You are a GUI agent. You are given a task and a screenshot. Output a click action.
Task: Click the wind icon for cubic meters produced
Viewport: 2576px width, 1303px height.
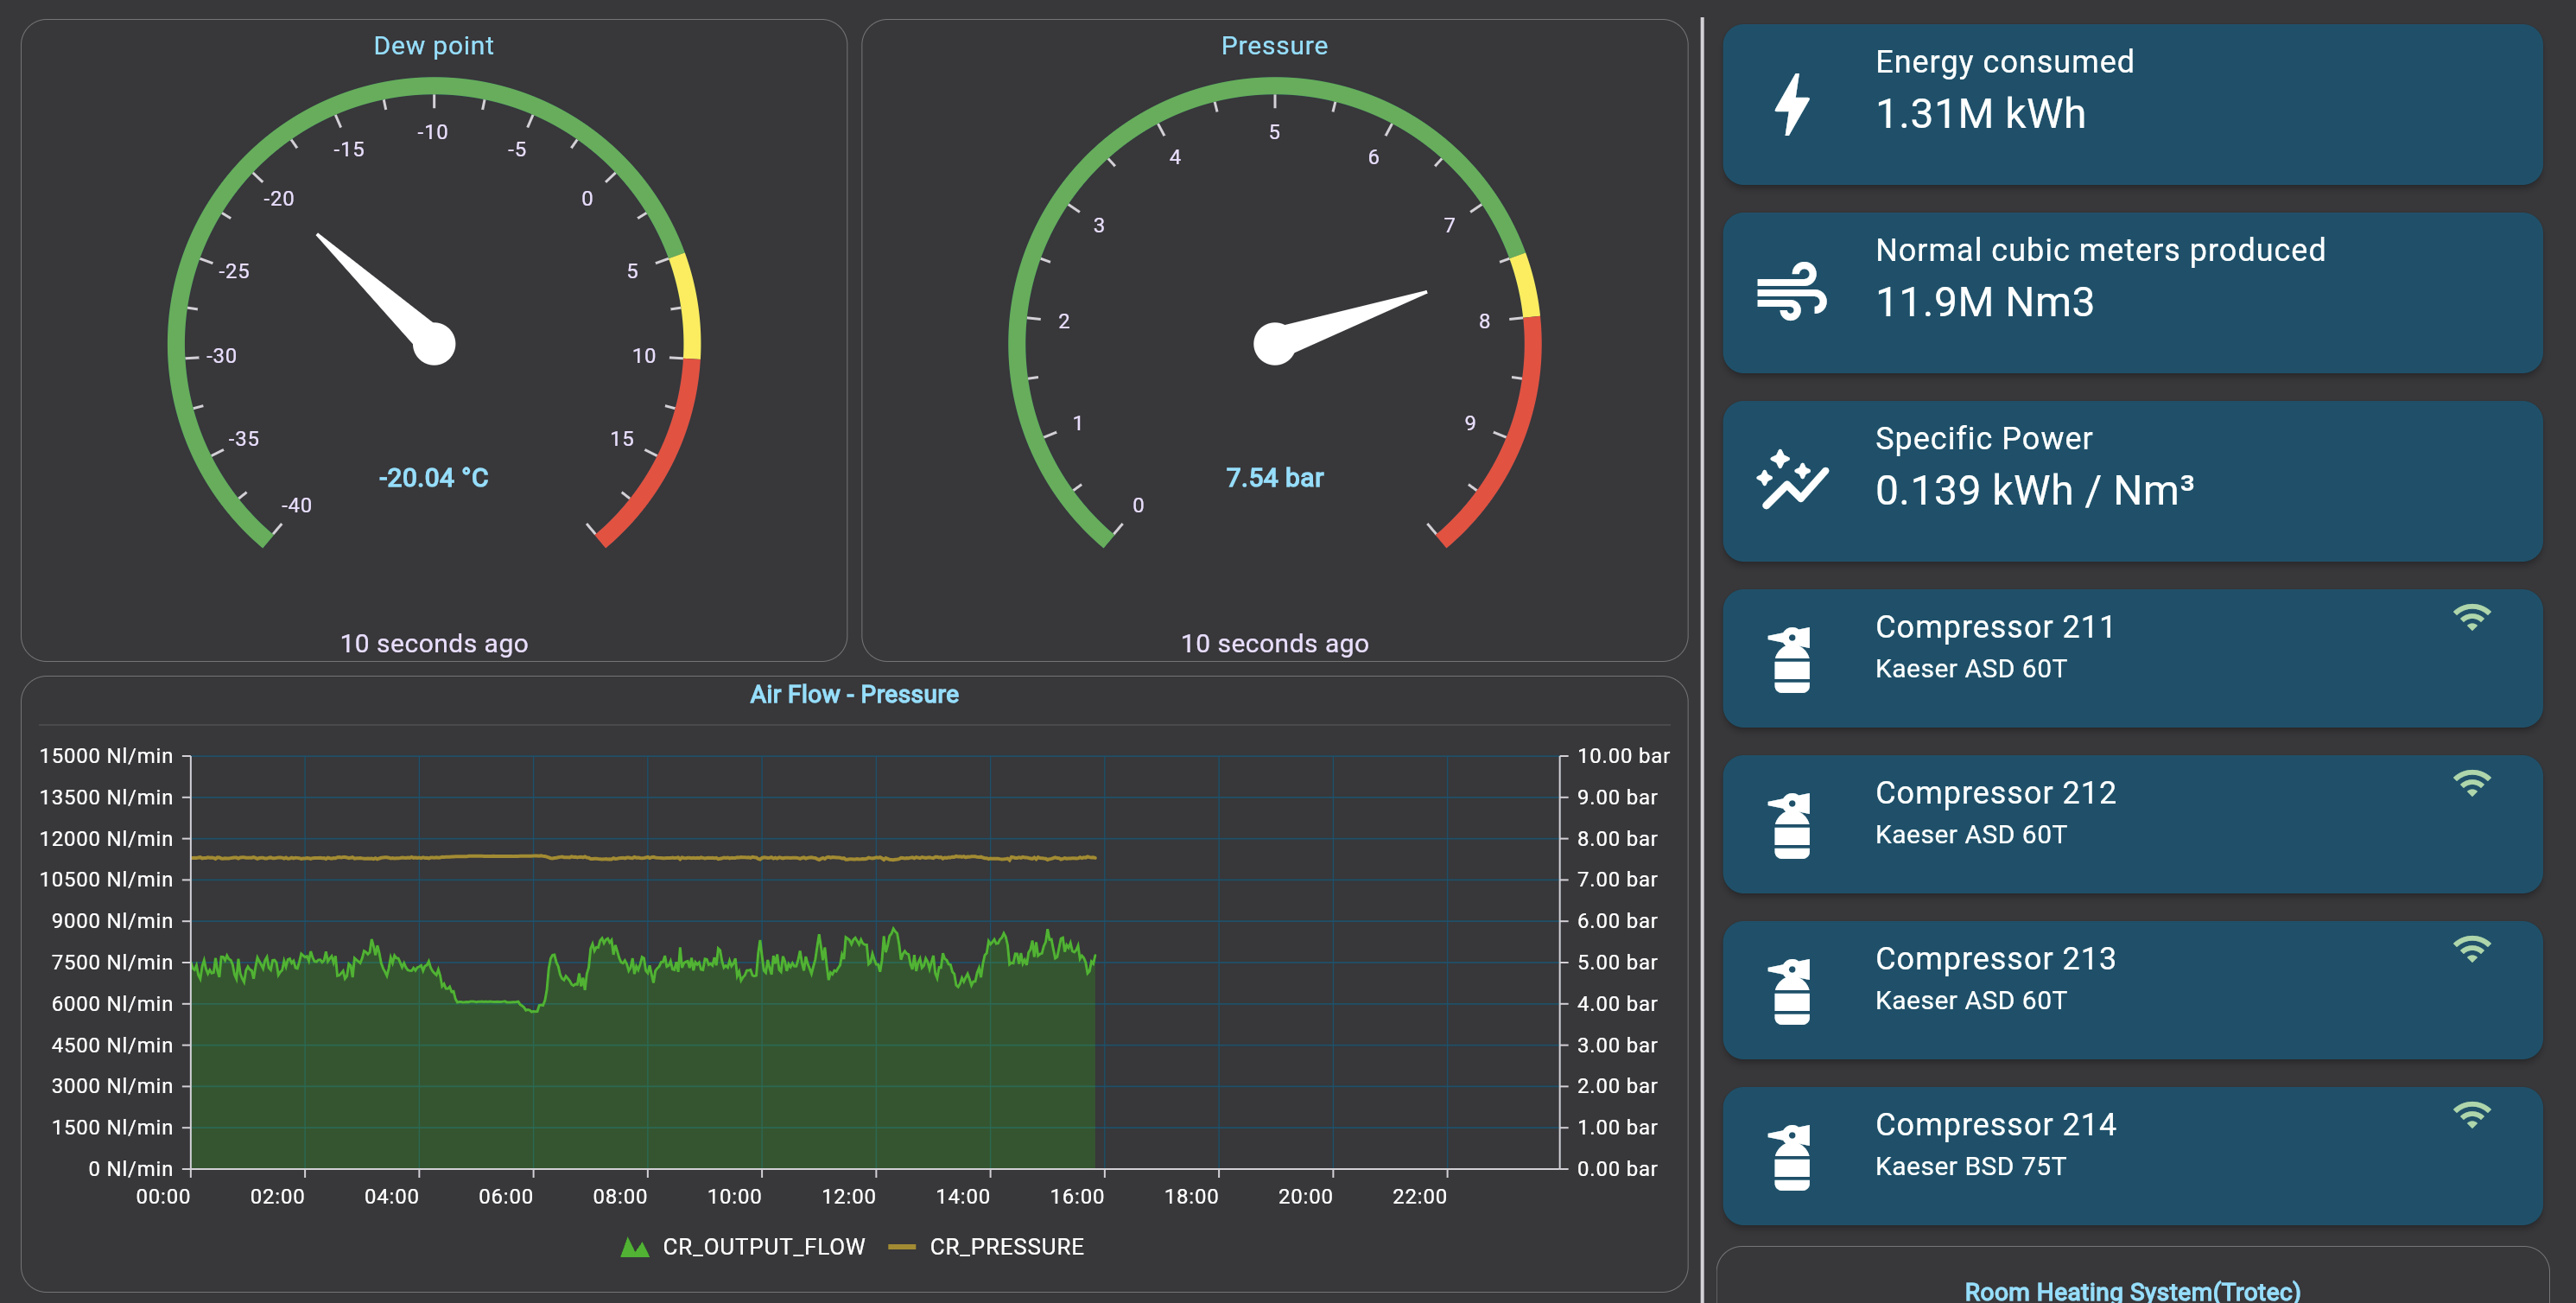click(1791, 292)
